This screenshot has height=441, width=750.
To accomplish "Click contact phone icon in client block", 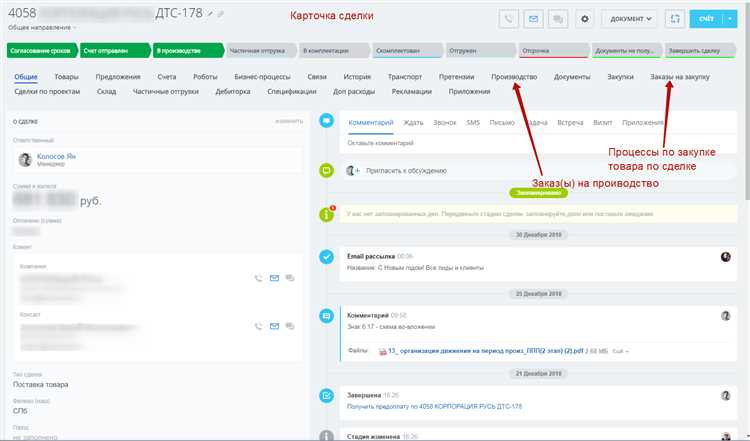I will pyautogui.click(x=258, y=326).
